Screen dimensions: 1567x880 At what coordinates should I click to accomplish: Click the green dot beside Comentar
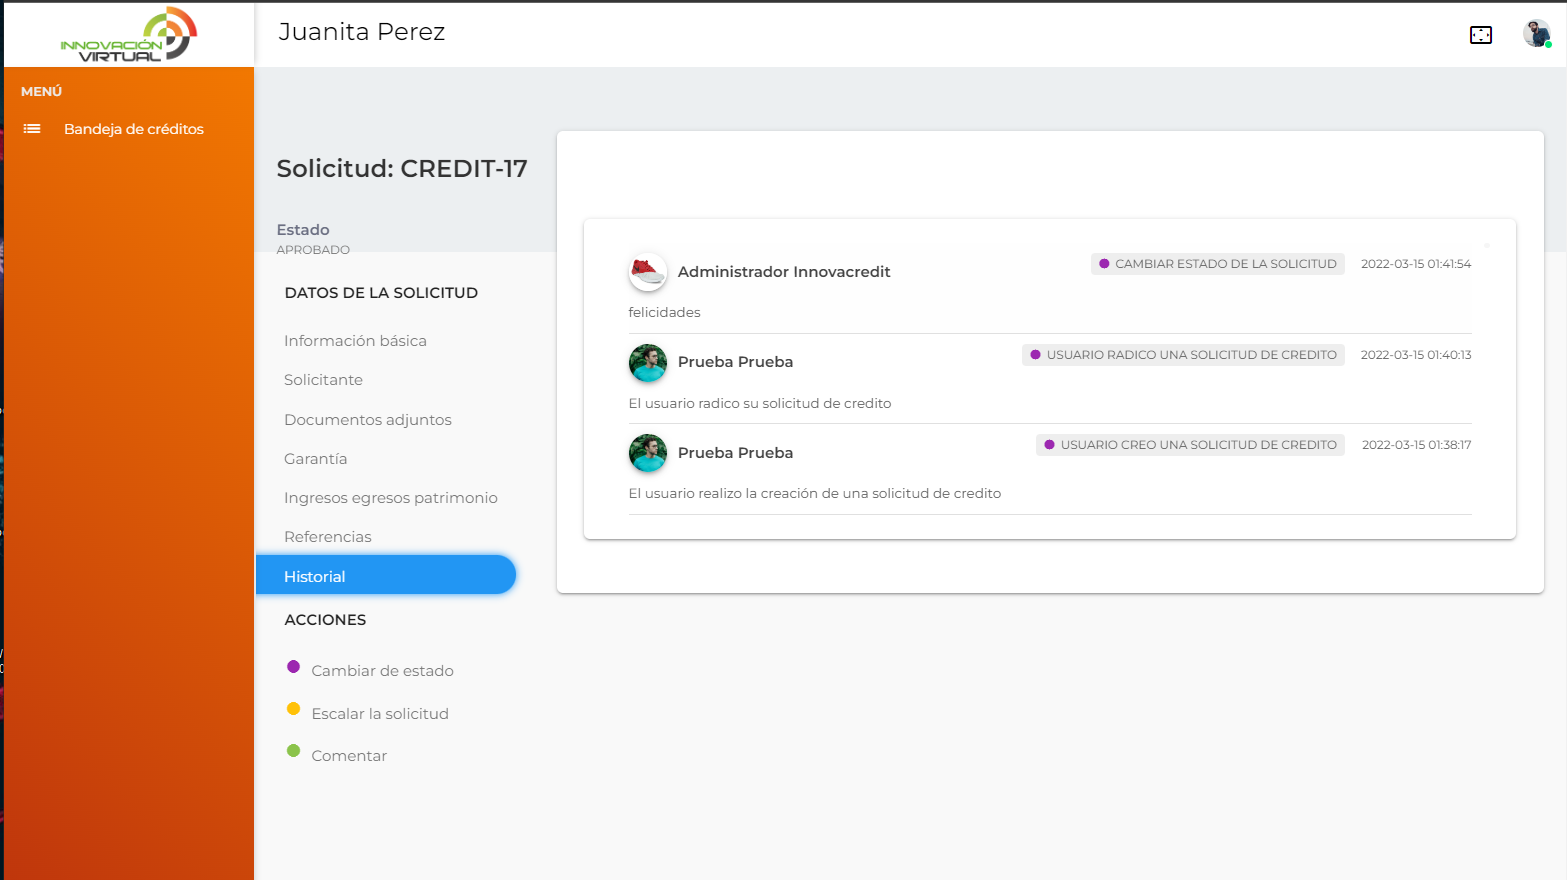point(293,751)
